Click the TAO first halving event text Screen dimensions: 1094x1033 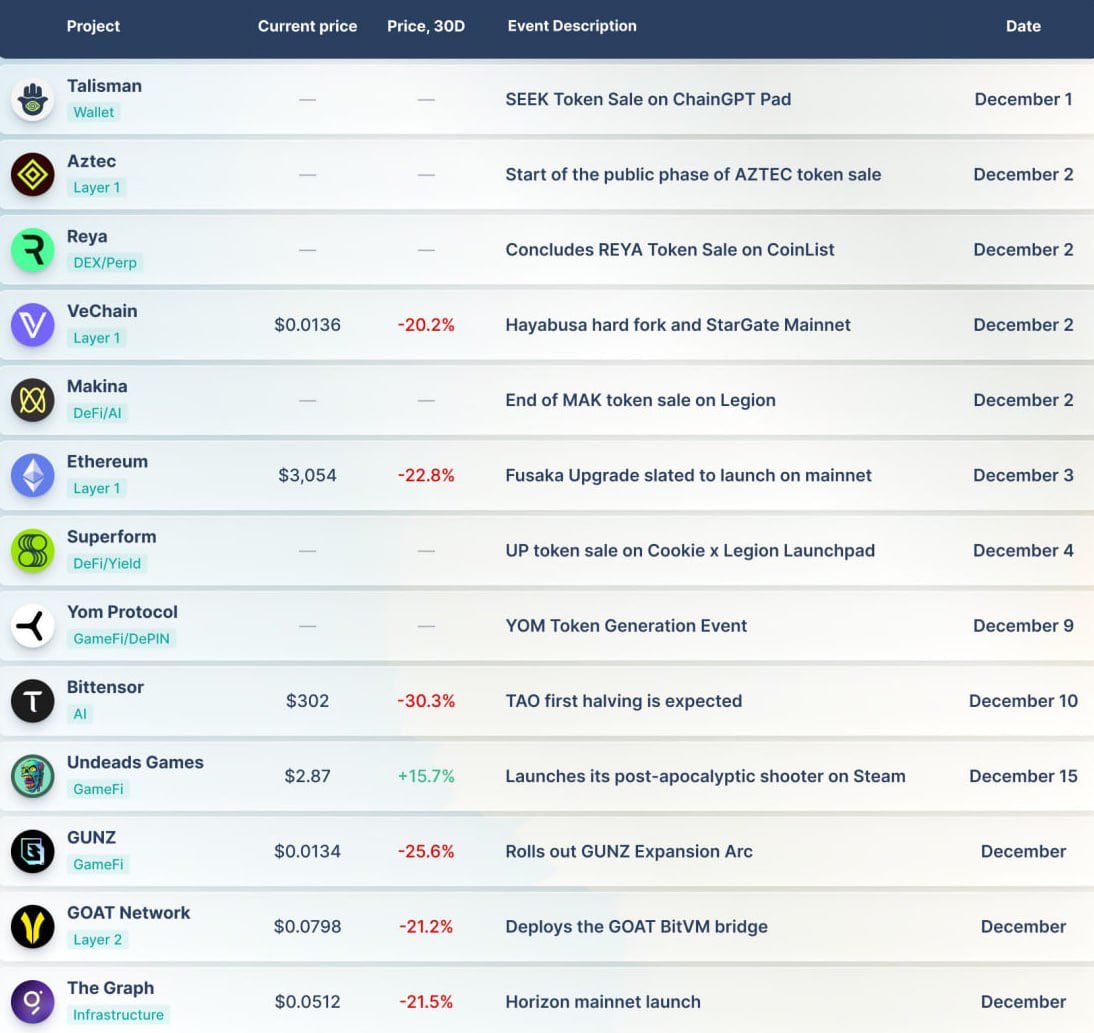pos(624,701)
